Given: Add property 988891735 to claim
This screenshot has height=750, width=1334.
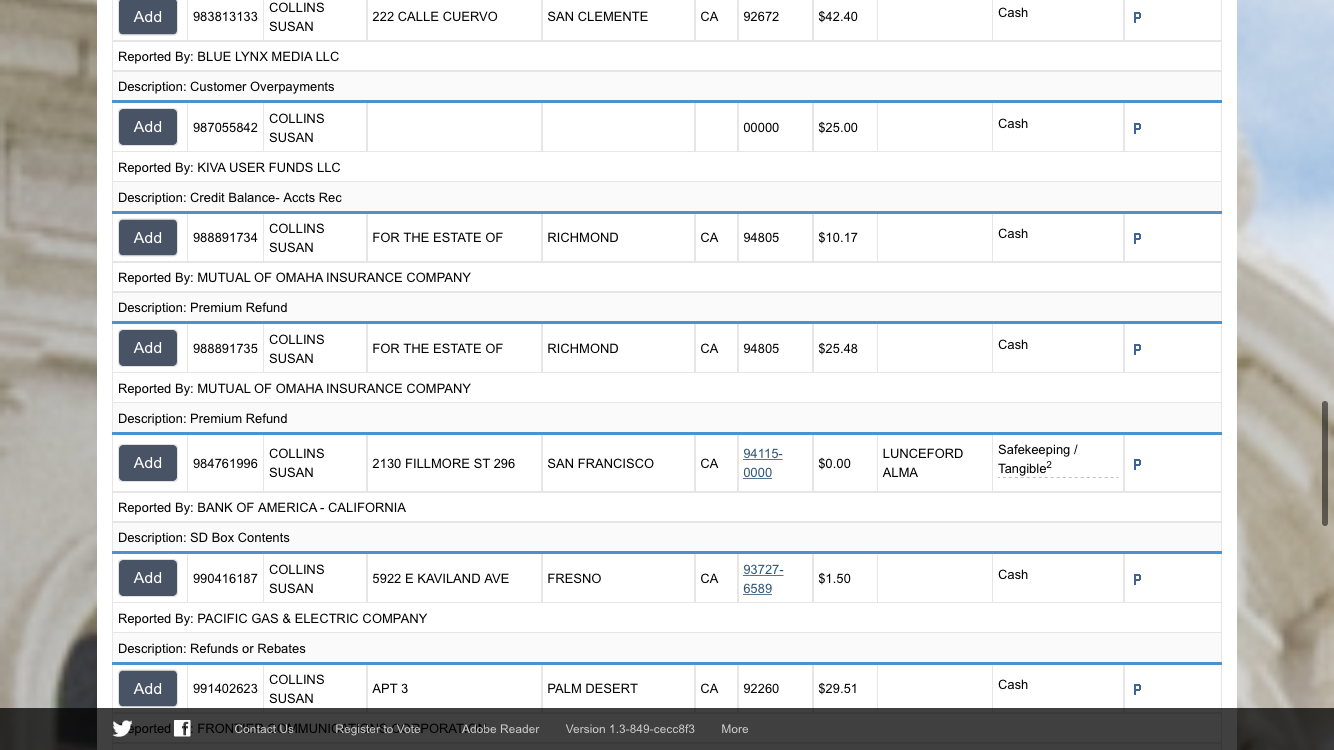Looking at the screenshot, I should click(x=148, y=348).
